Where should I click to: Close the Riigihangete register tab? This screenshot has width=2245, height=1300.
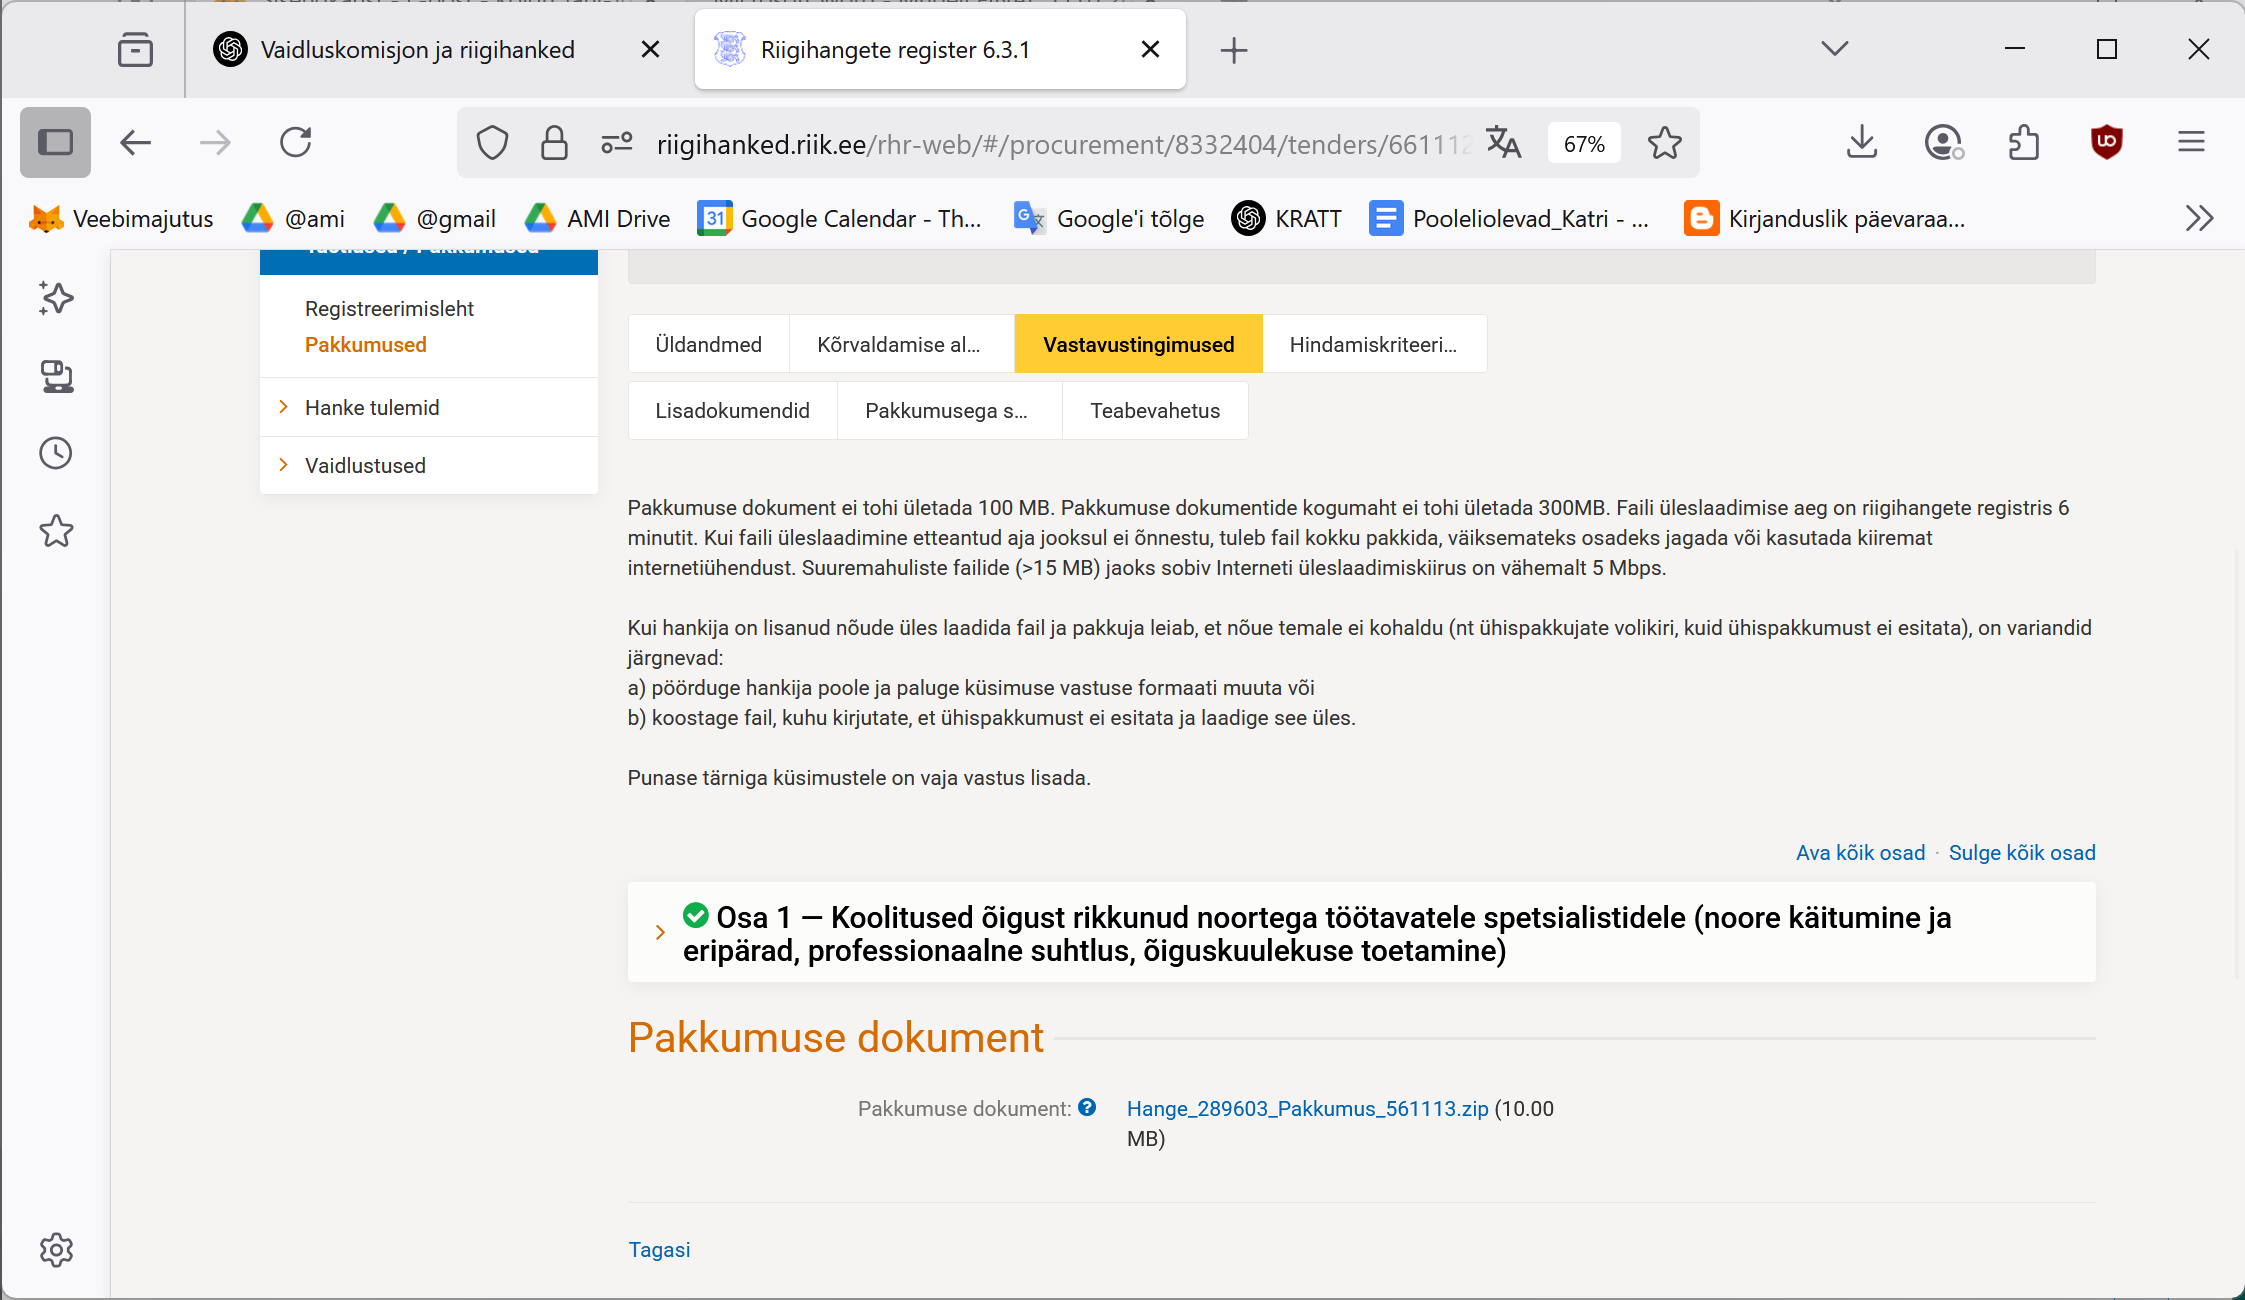(x=1150, y=49)
